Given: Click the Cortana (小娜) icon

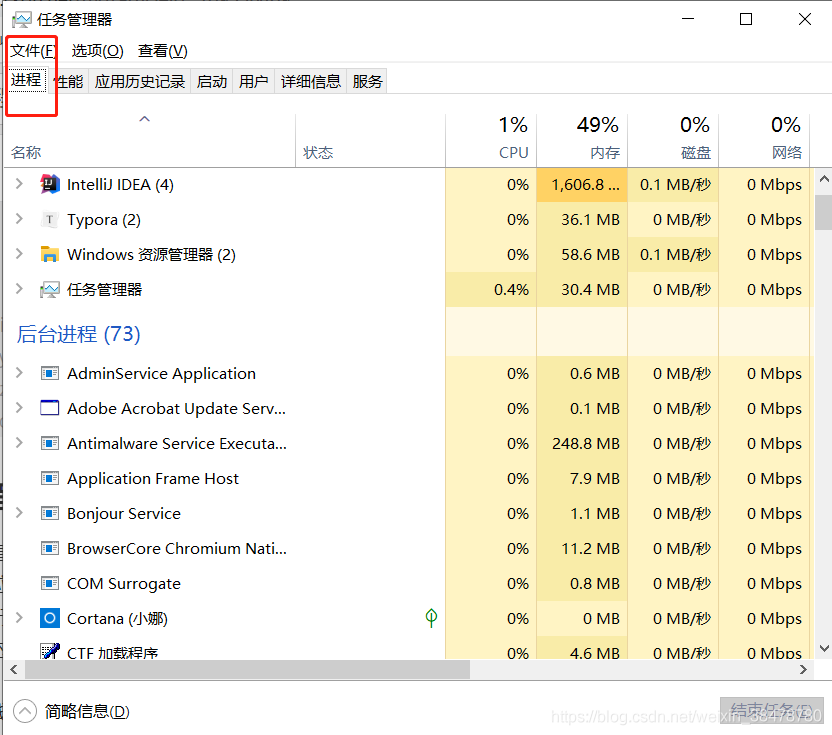Looking at the screenshot, I should pyautogui.click(x=49, y=618).
